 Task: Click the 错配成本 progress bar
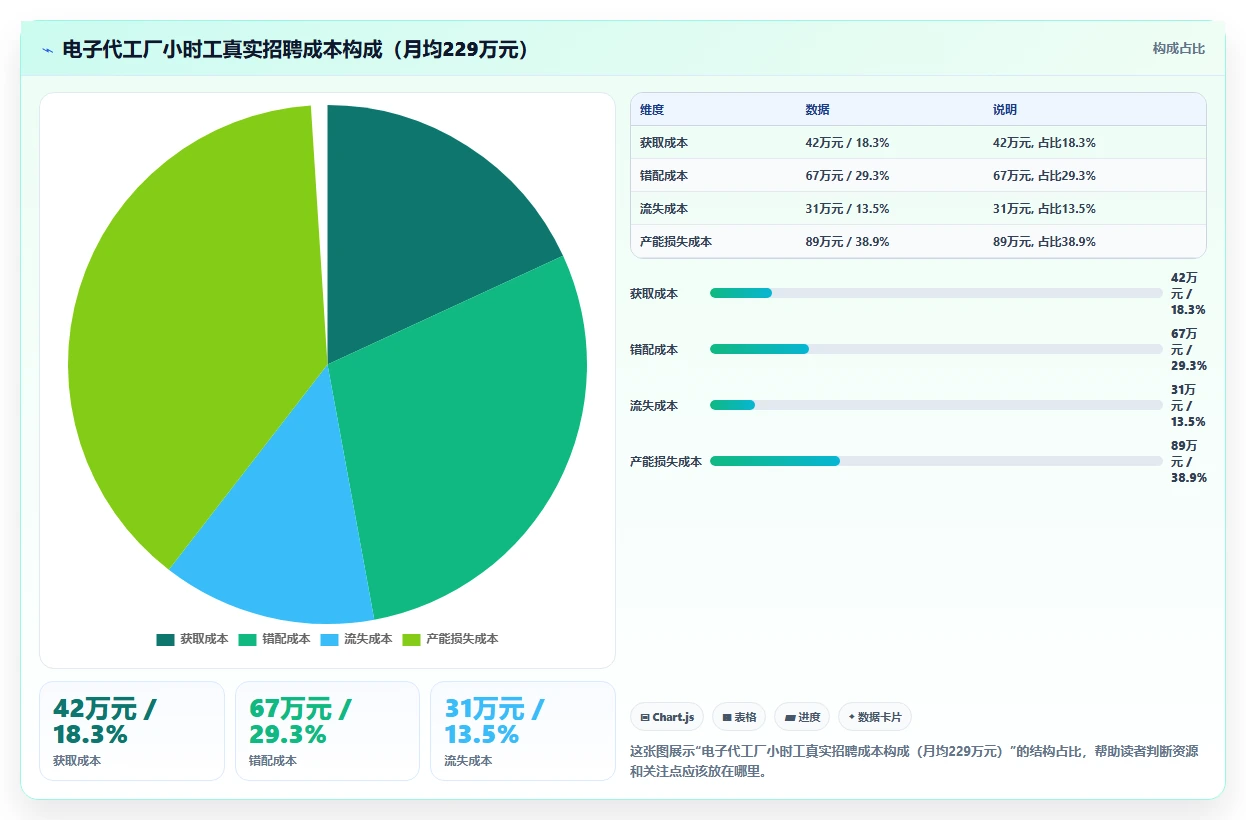tap(936, 349)
